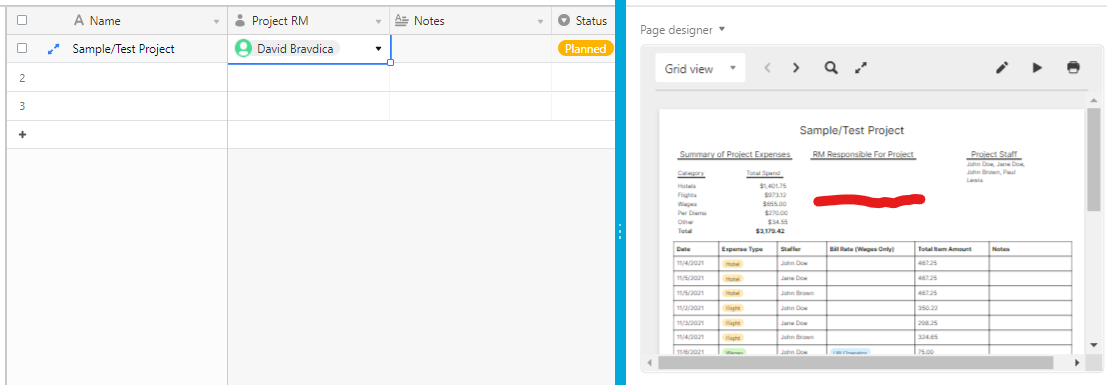Click the David Bravdica avatar icon

(x=244, y=48)
